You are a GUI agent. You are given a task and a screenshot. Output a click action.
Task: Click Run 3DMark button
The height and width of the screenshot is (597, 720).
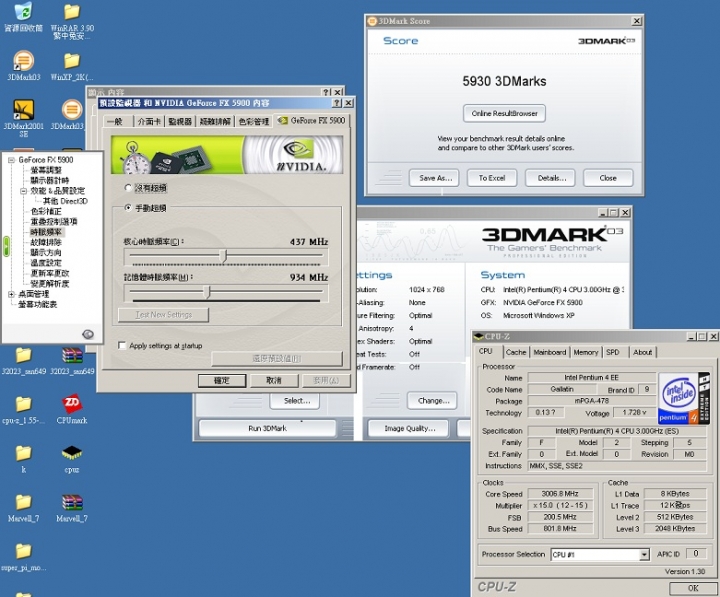point(267,428)
